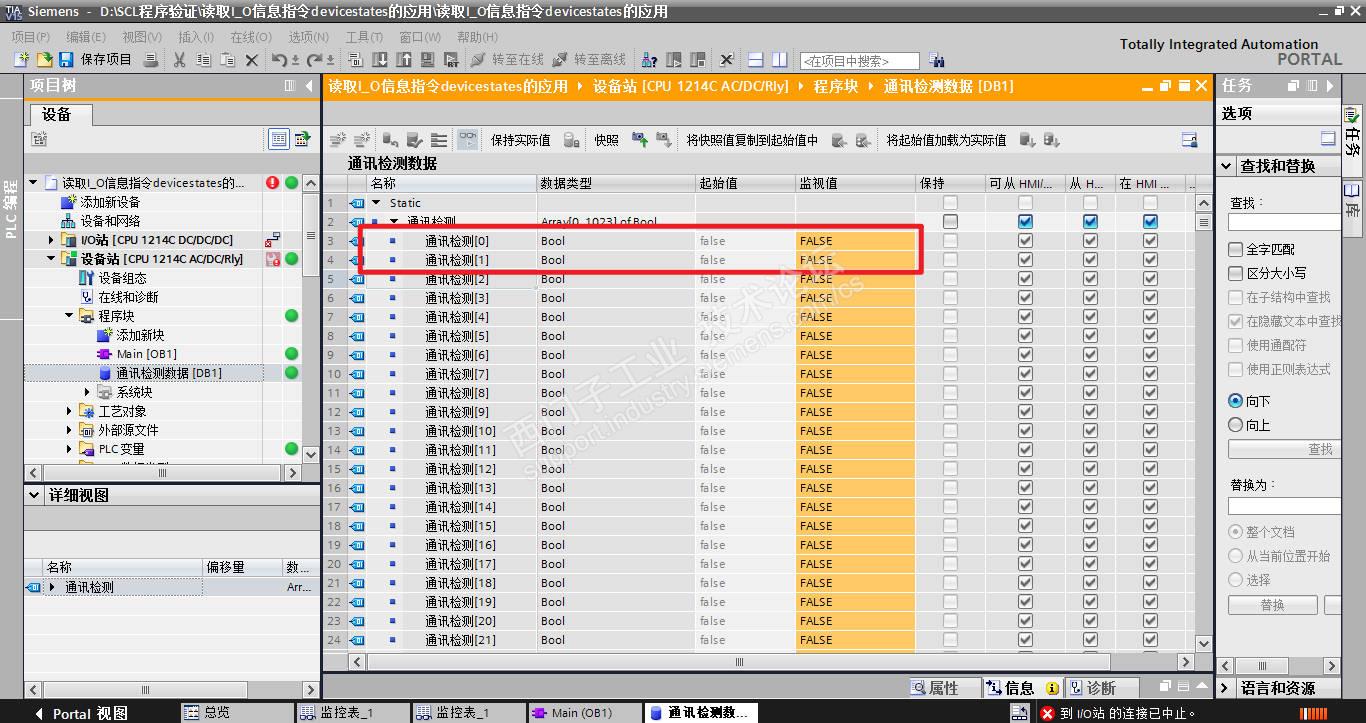Switch to the 总览 tab in bottom bar

coord(236,713)
